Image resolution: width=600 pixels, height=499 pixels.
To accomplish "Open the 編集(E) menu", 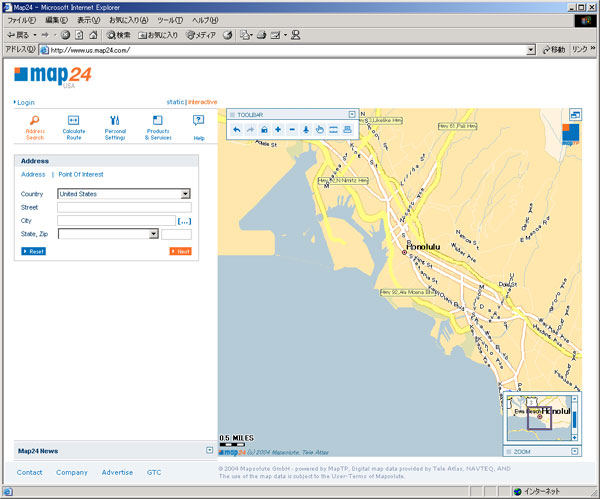I will point(56,20).
